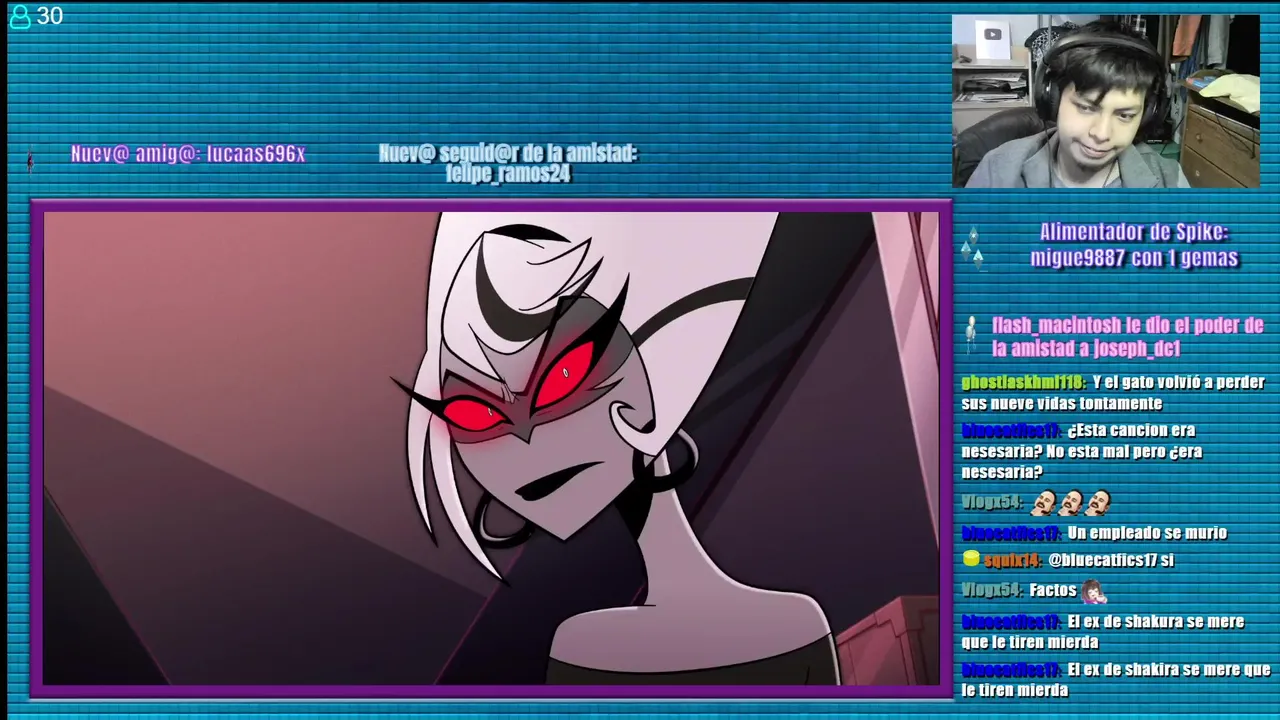The width and height of the screenshot is (1280, 720).
Task: Click the message about el gato nueve vidas
Action: pos(1113,393)
